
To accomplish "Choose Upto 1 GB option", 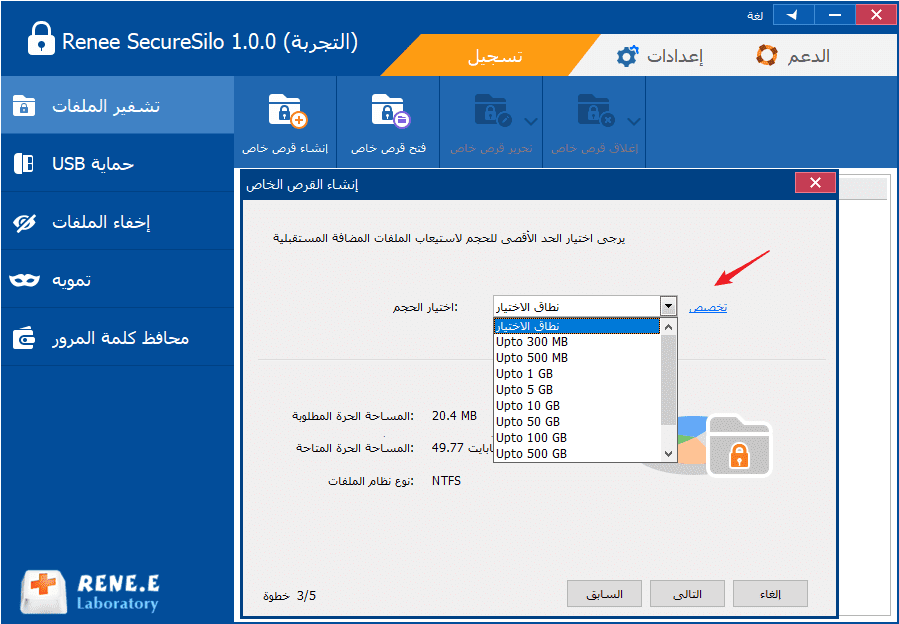I will coord(577,374).
